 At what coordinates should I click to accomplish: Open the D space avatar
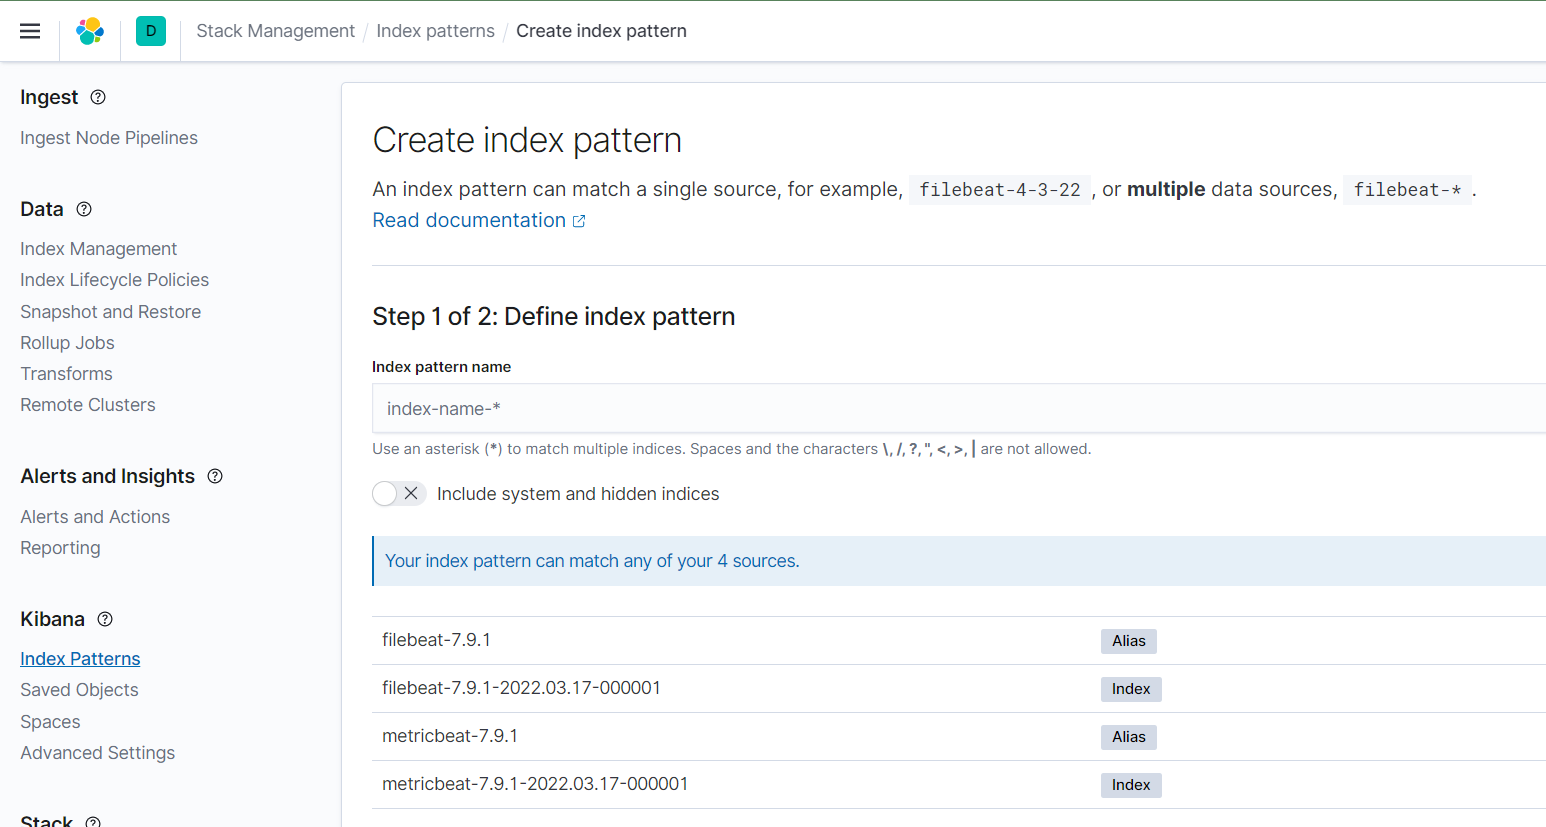(151, 31)
